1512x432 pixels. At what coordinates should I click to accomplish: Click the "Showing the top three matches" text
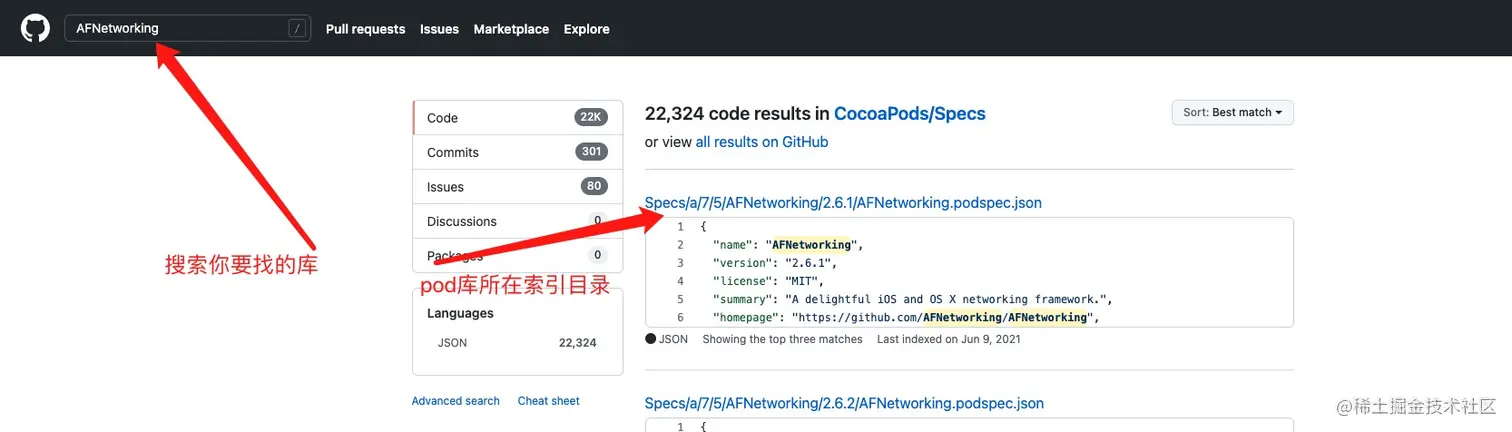[x=782, y=339]
